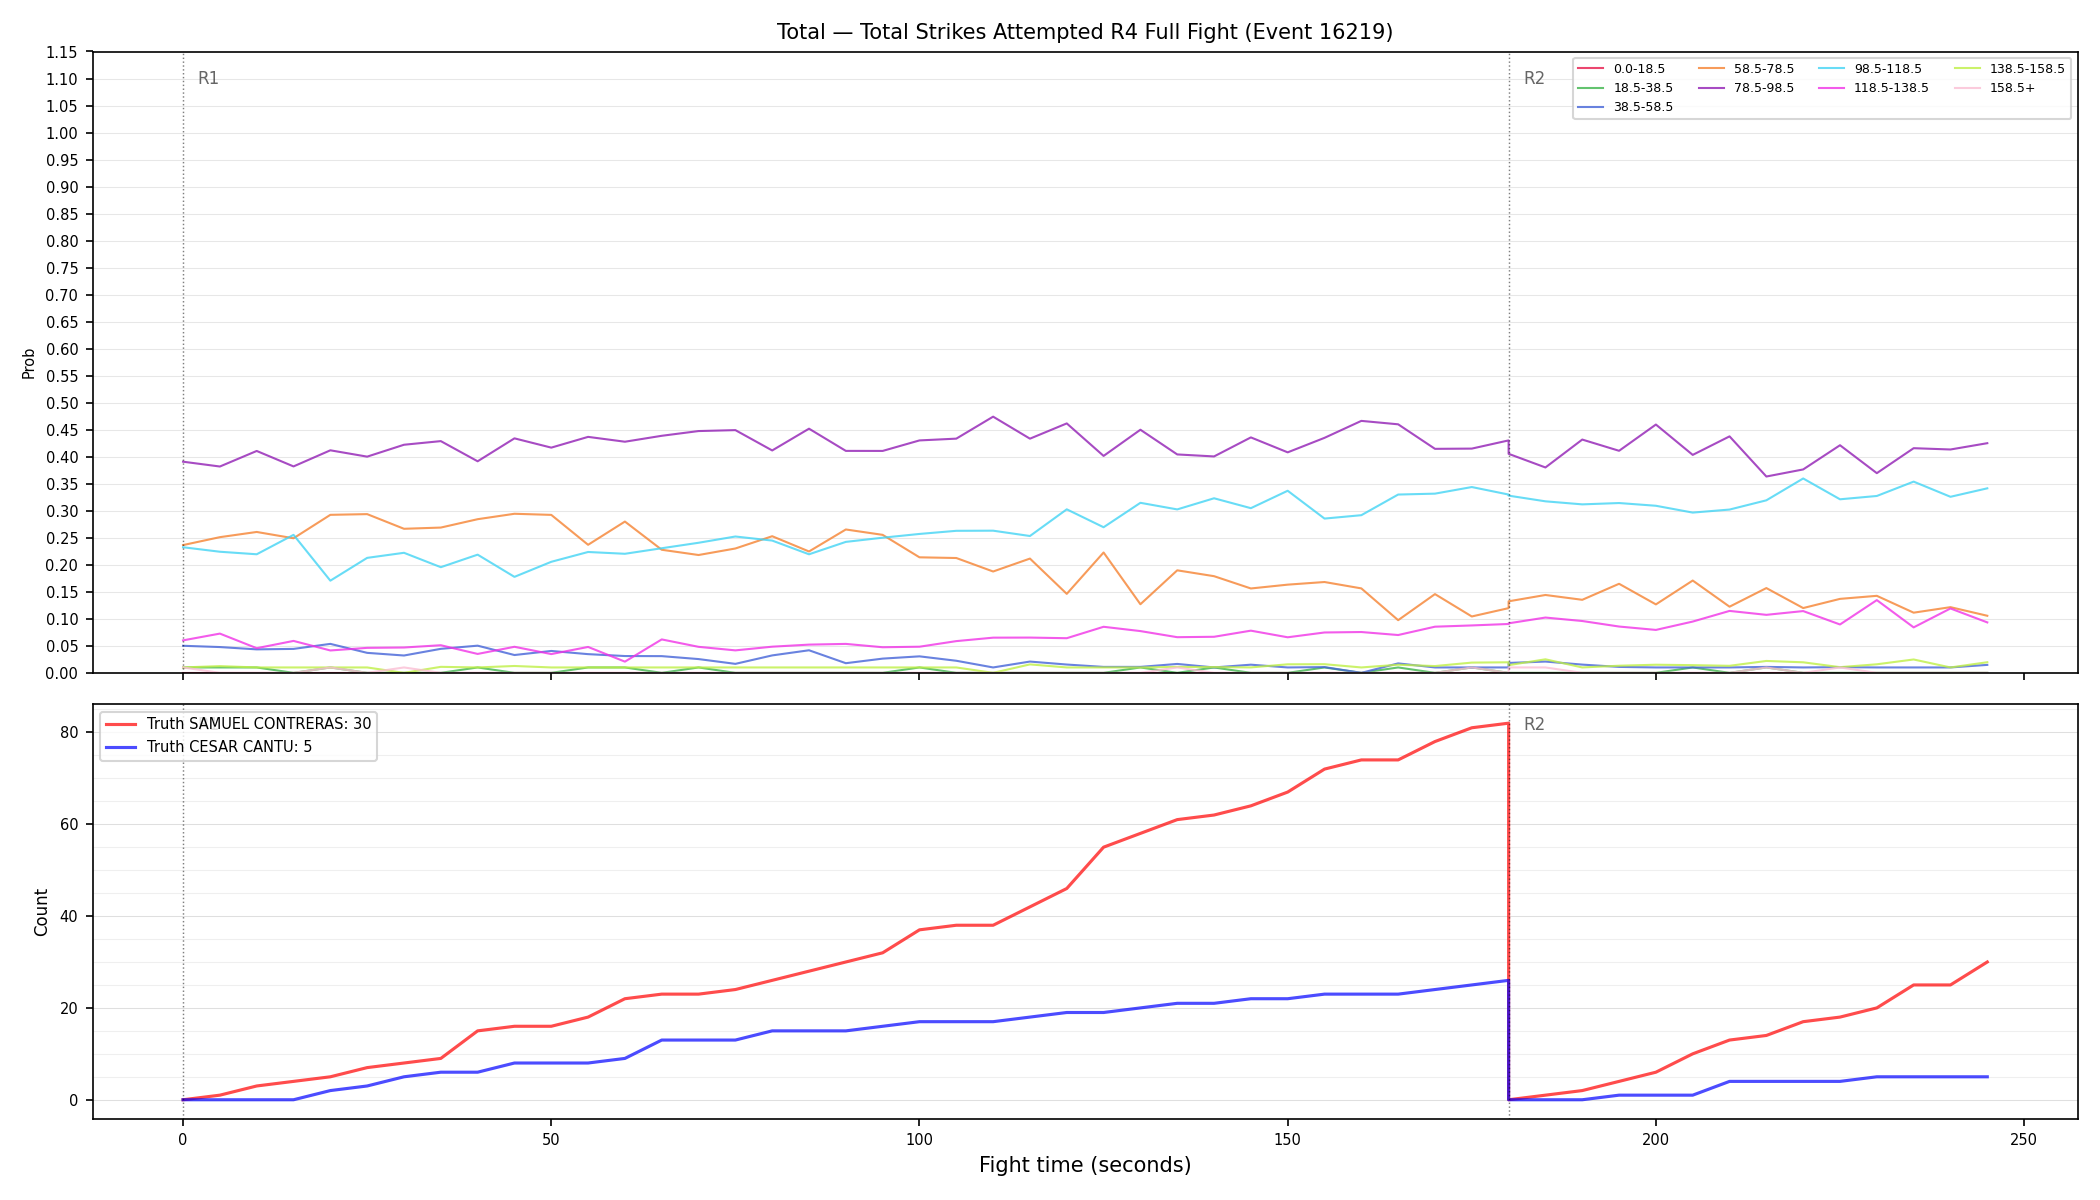Click the chart title mentioning Event 16219

[1085, 32]
